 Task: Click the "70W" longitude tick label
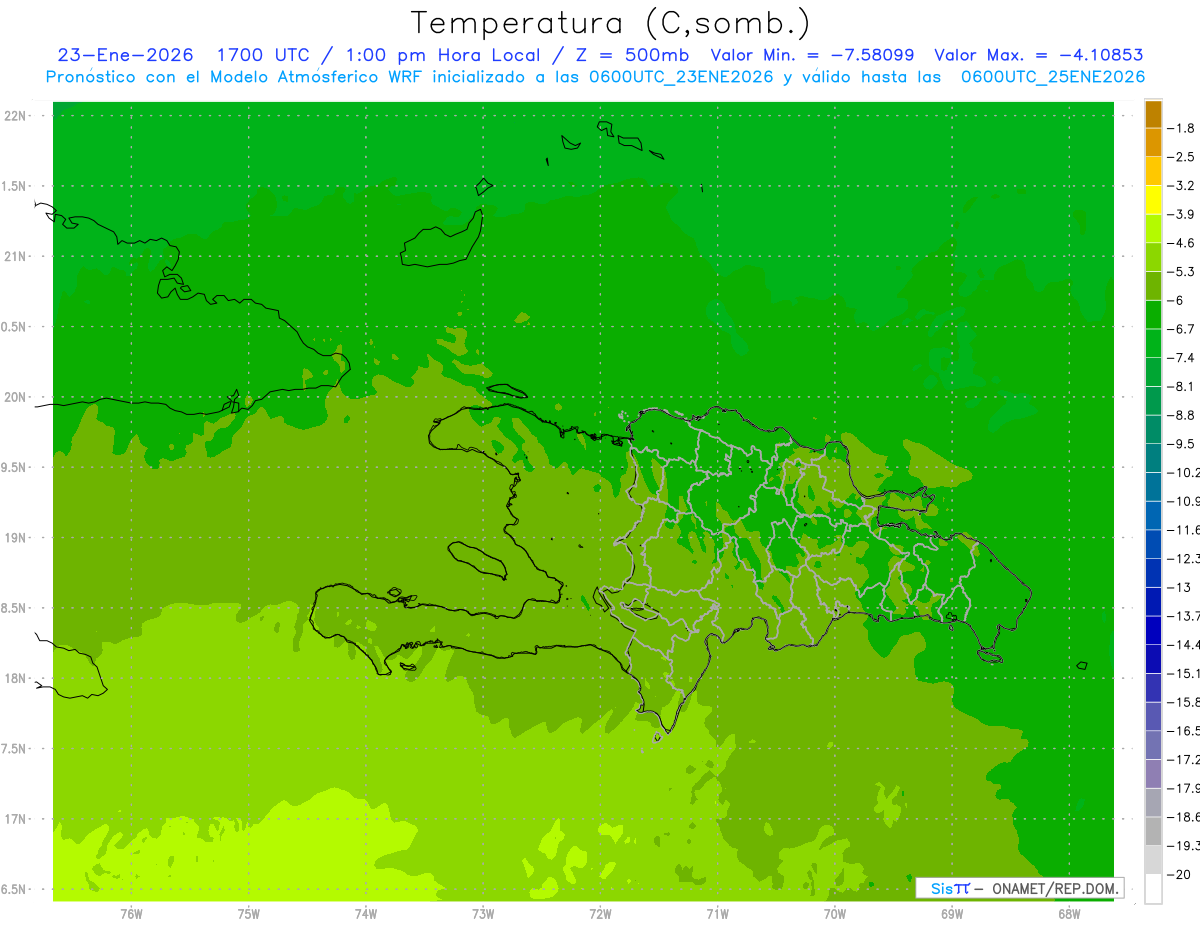(x=835, y=914)
